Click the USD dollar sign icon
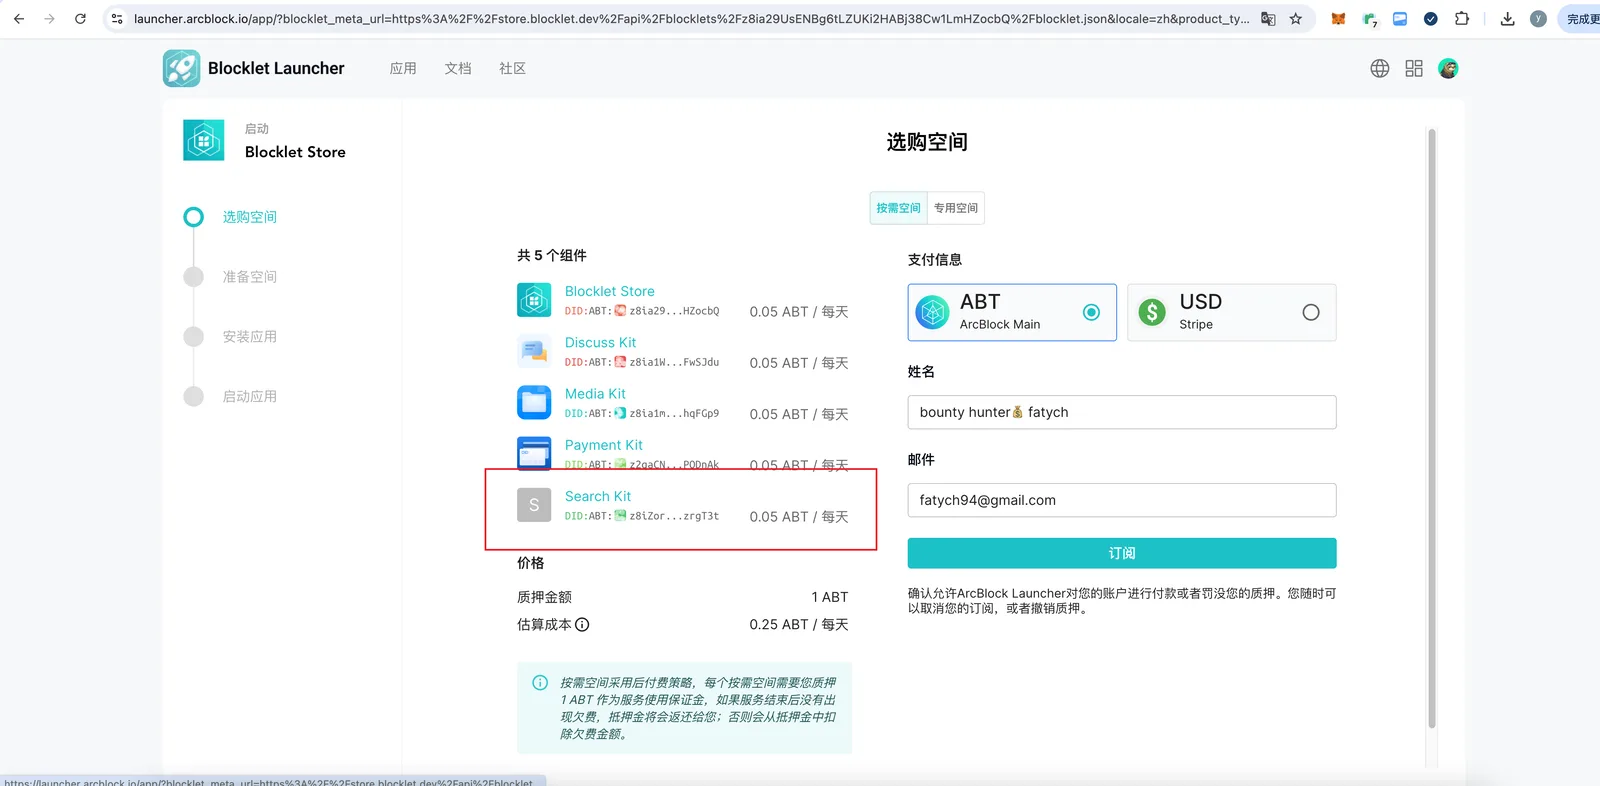 tap(1152, 312)
